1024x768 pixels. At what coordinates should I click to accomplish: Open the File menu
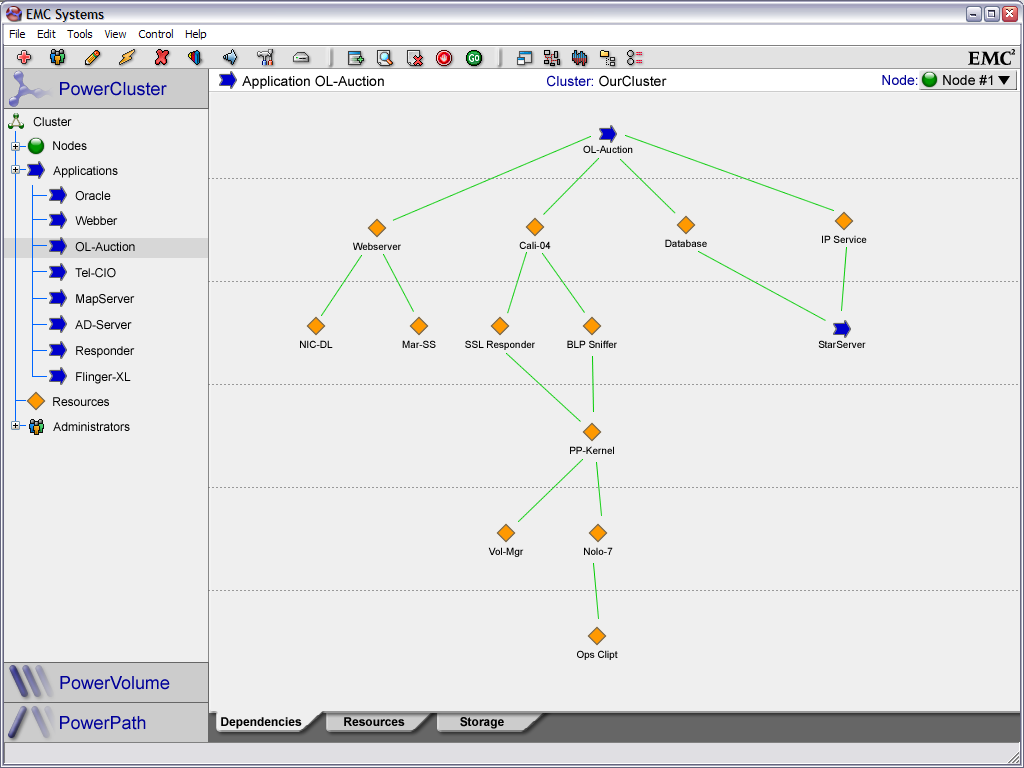point(17,34)
